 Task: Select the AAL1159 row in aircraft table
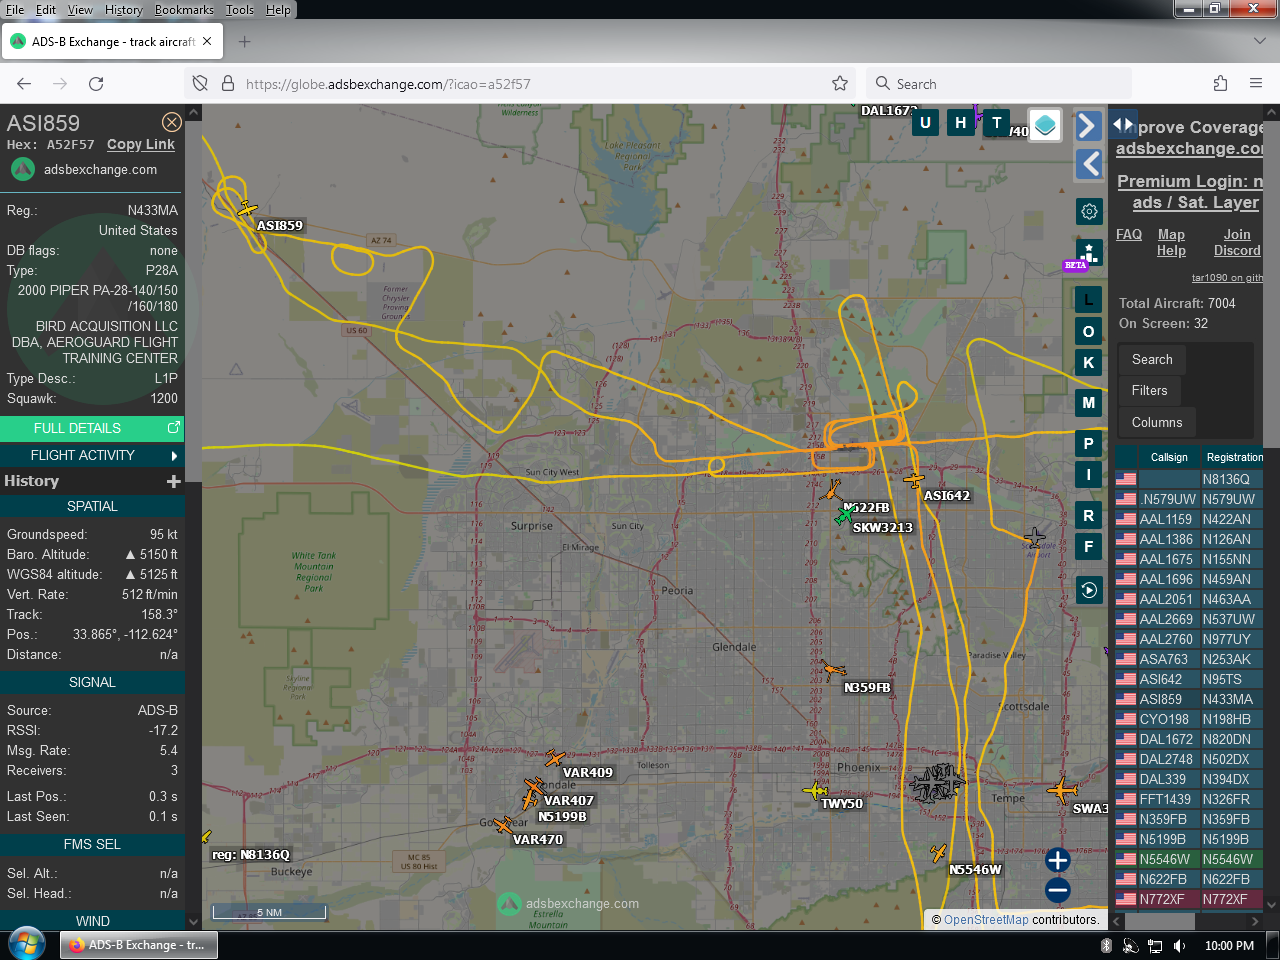pyautogui.click(x=1189, y=519)
